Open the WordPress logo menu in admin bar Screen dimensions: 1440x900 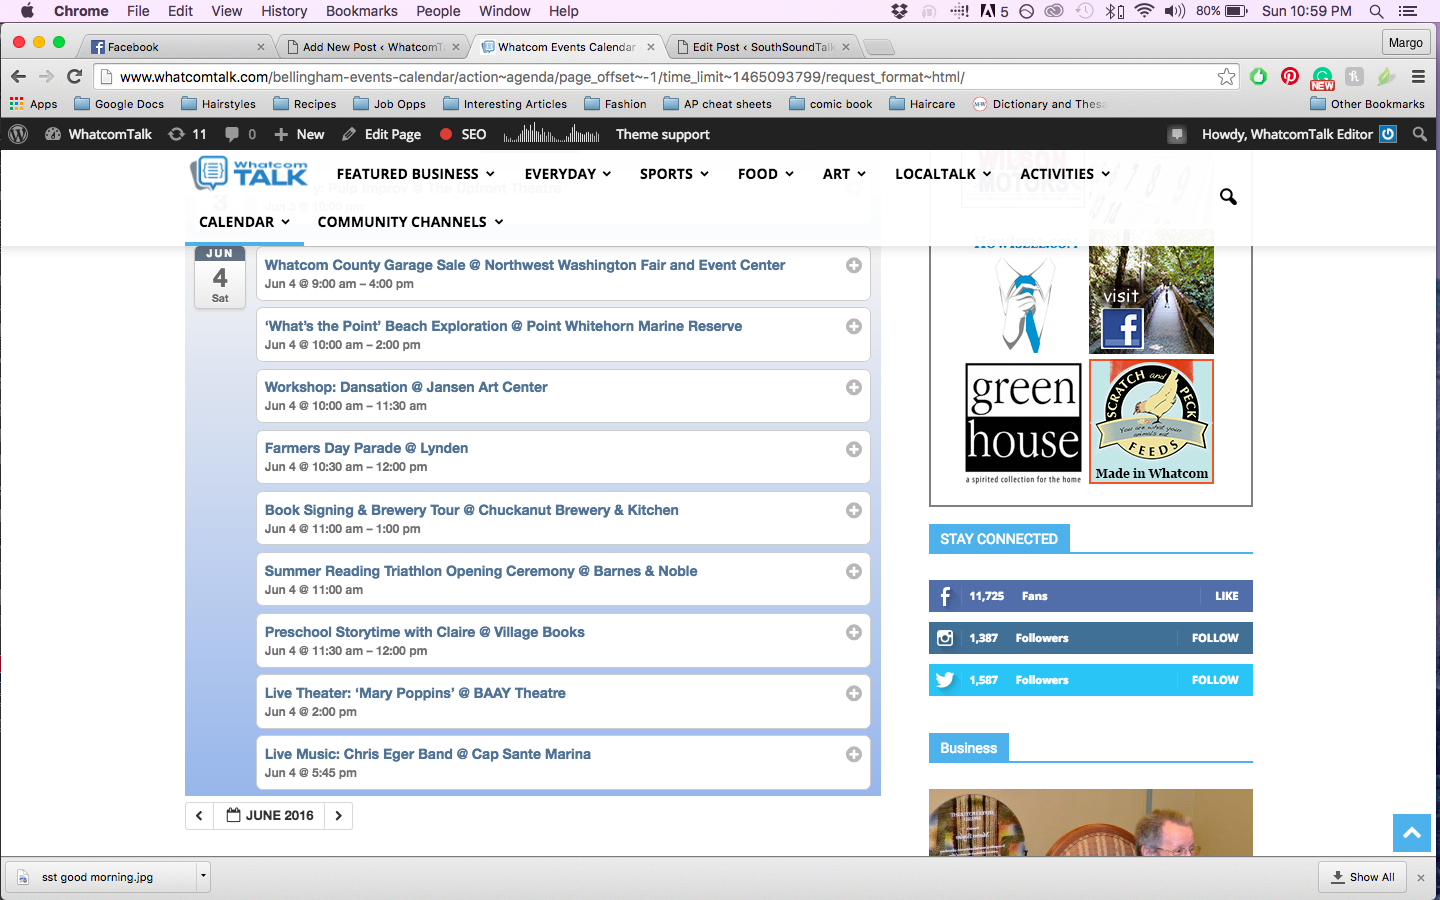click(x=18, y=134)
